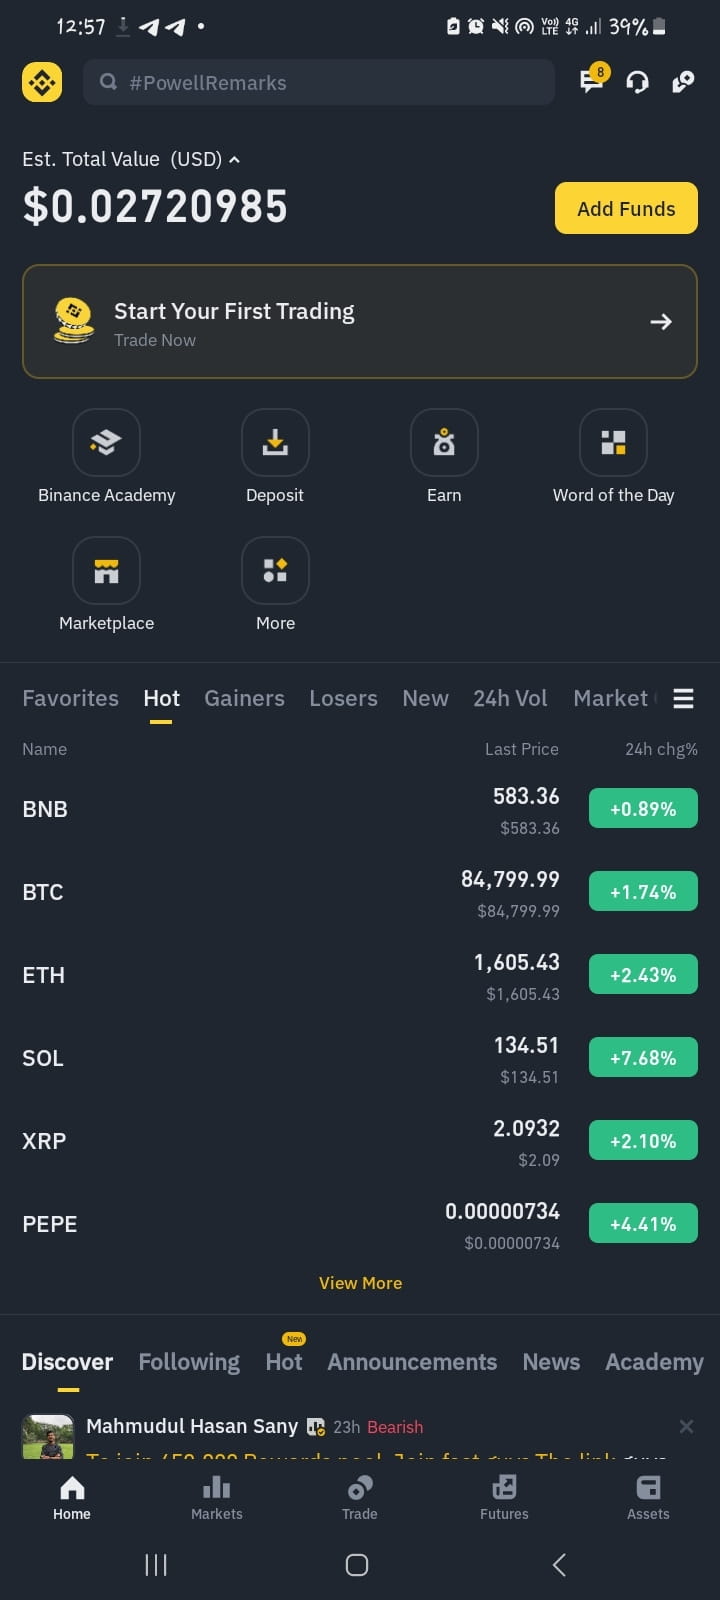Toggle BNB 24h change percentage display
The image size is (720, 1600).
[643, 809]
